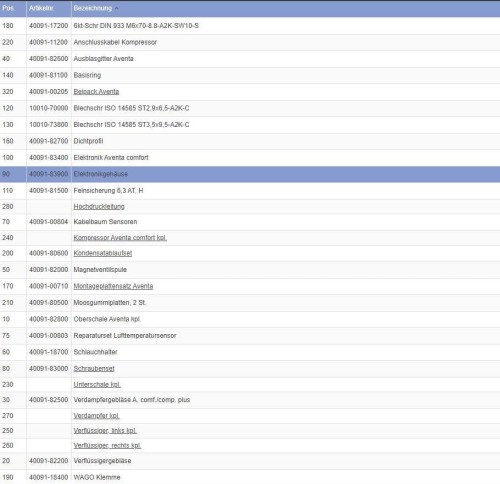This screenshot has width=500, height=484.
Task: Select article number 40091-82800 Oberschale row
Action: point(250,319)
